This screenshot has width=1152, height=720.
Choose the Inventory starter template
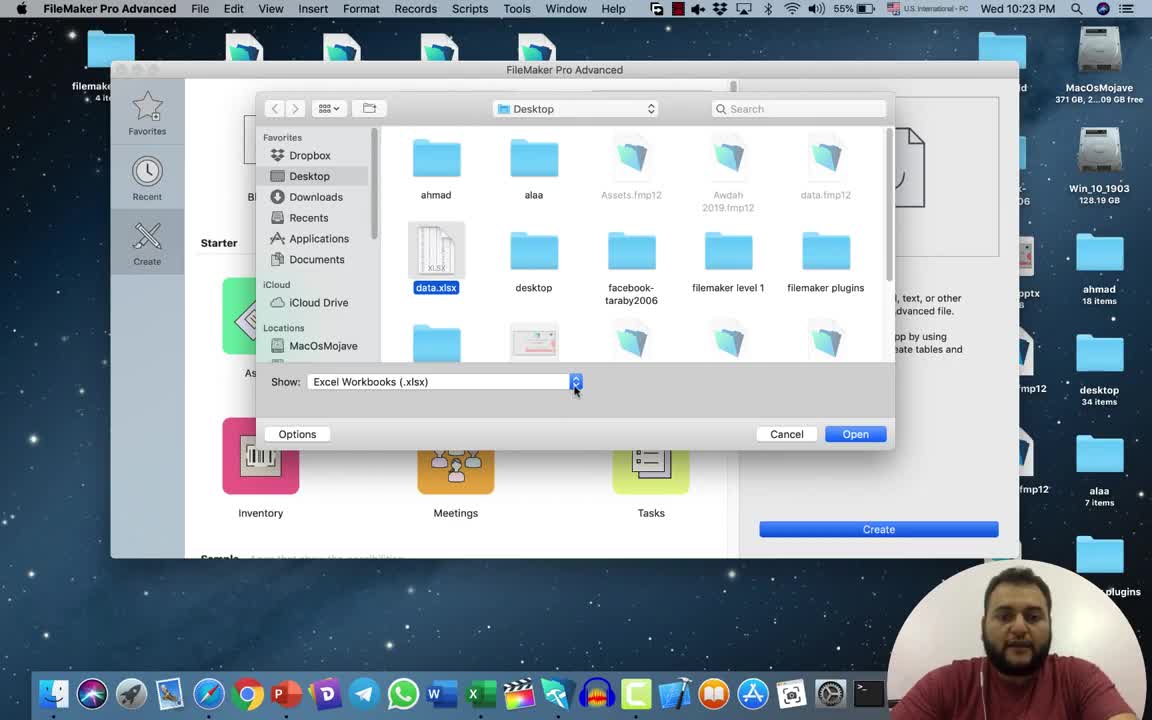[x=261, y=456]
